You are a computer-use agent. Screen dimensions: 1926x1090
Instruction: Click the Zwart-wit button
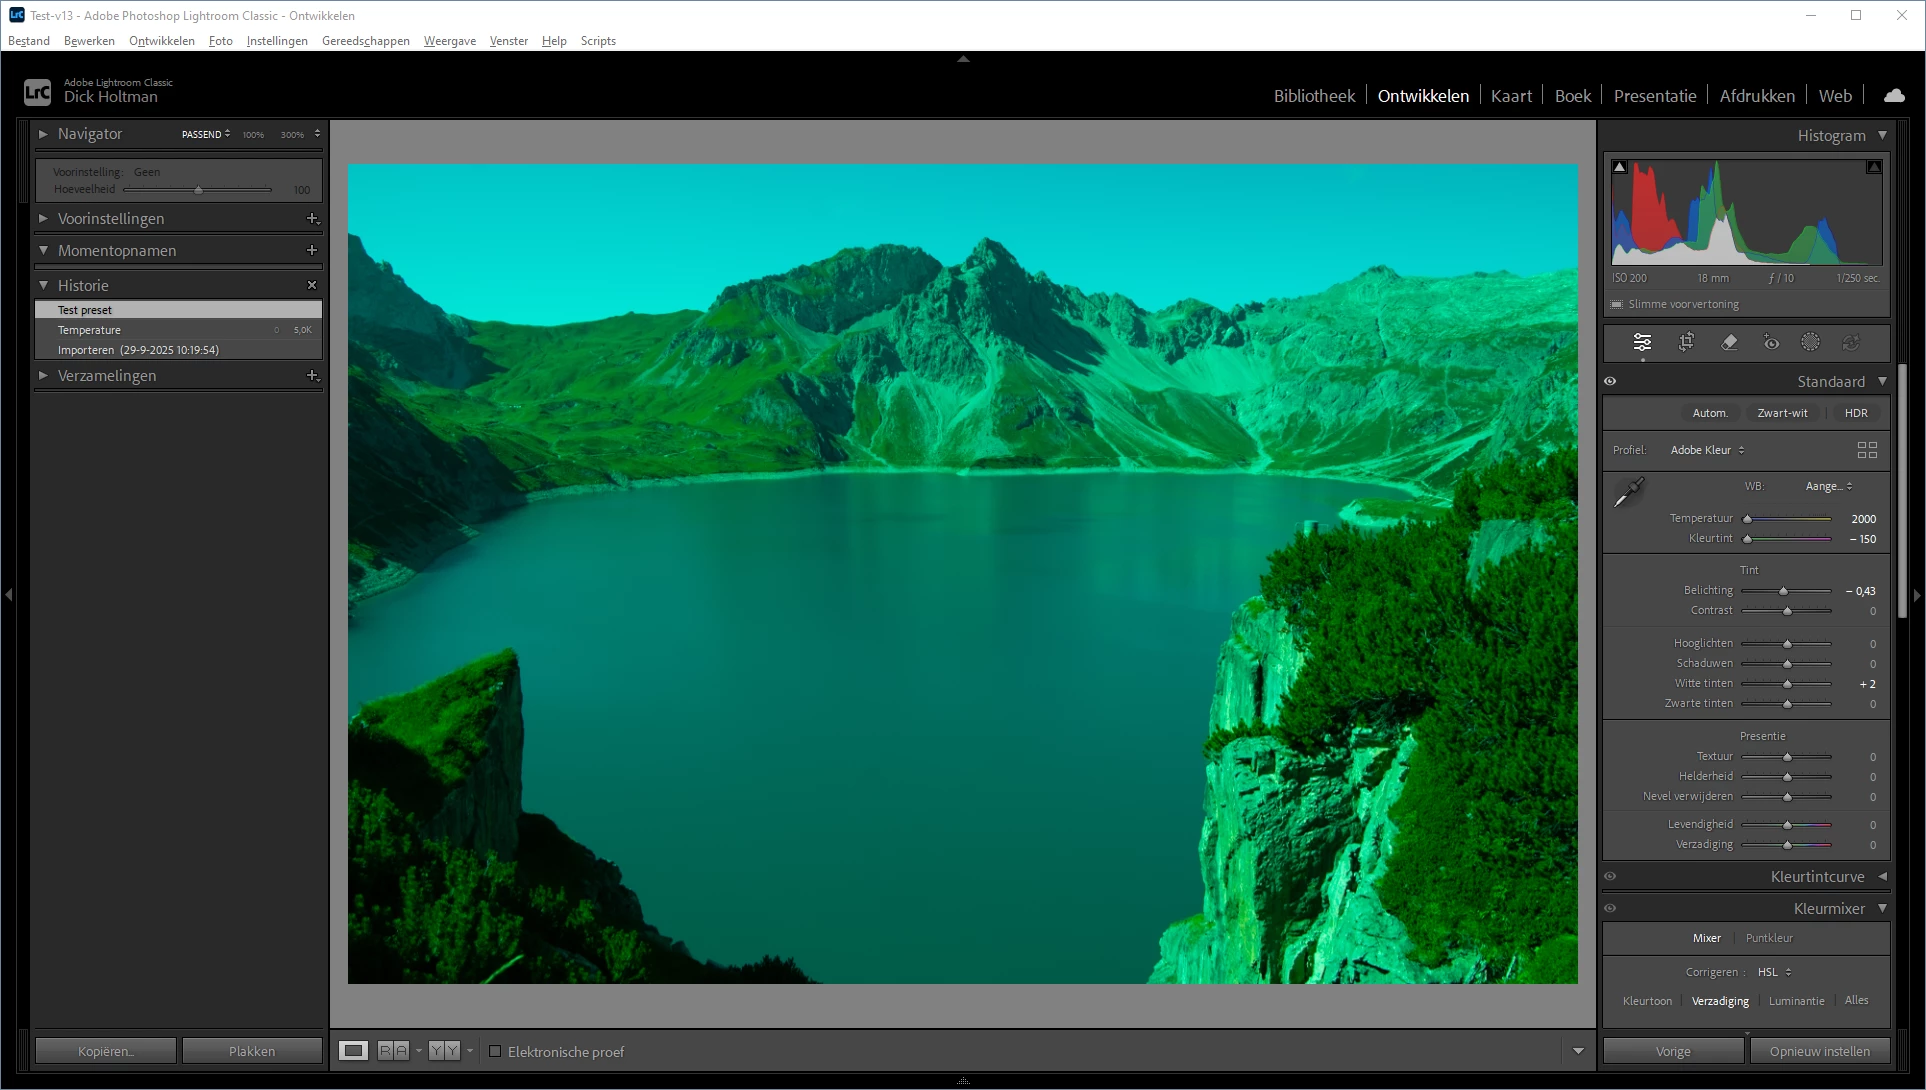pyautogui.click(x=1782, y=413)
